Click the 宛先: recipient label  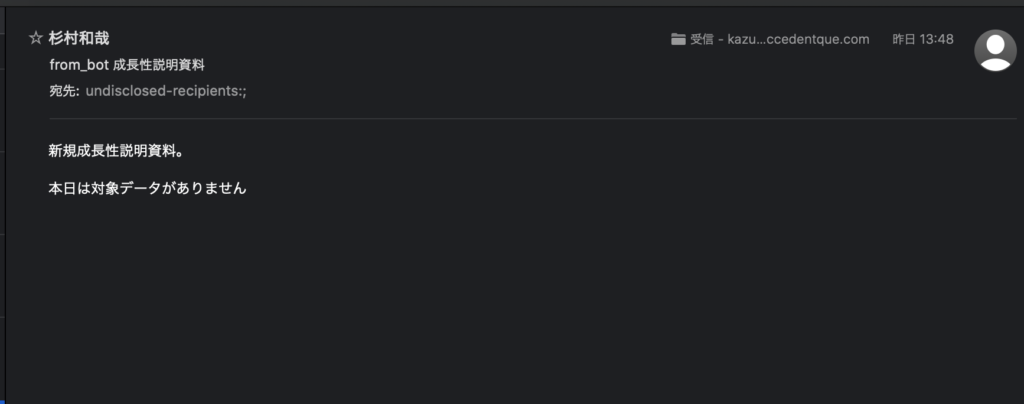click(64, 91)
